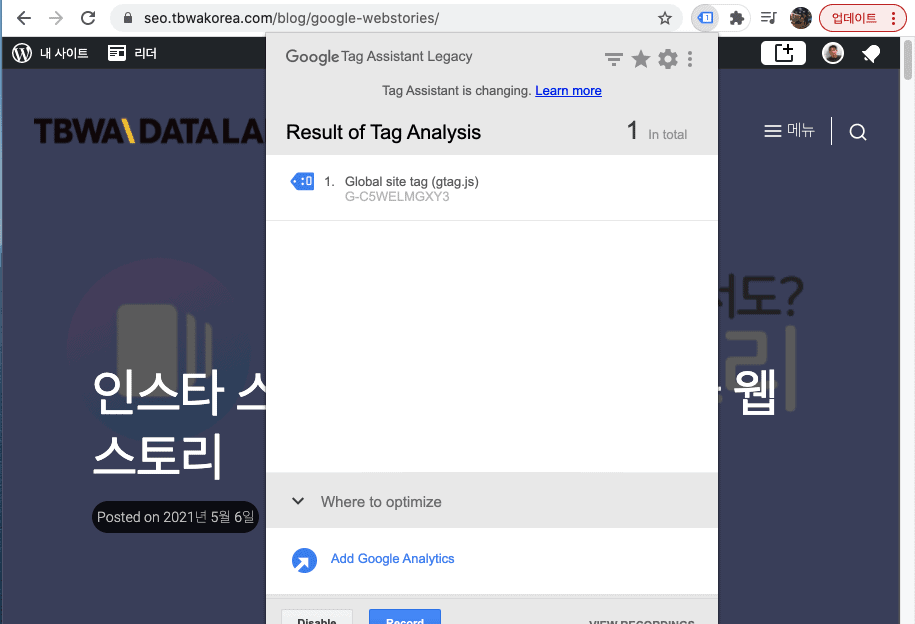Click the site search magnifier icon
This screenshot has width=915, height=624.
click(857, 132)
